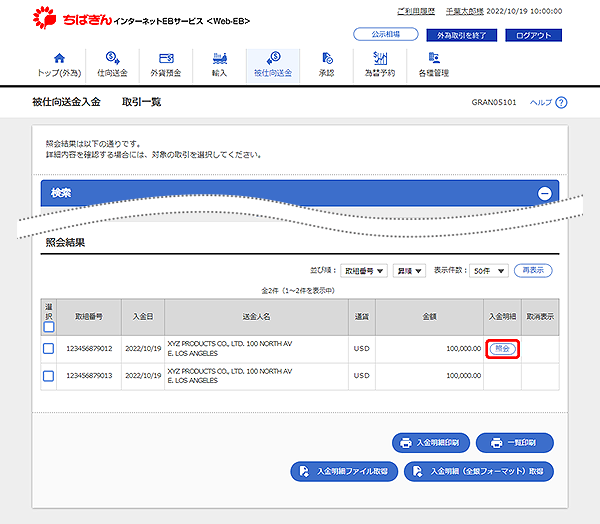Viewport: 600px width, 524px height.
Task: Click 100,000.00 amount in row 123456879013
Action: pyautogui.click(x=463, y=376)
